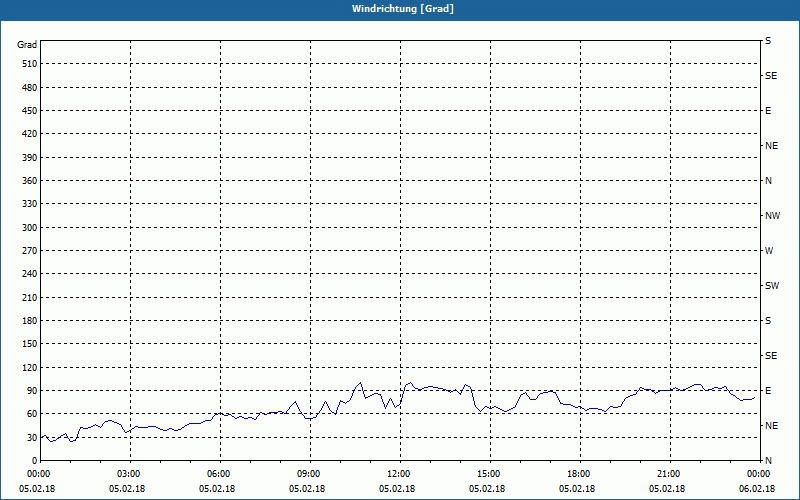Select the 180 degree axis value

pos(30,321)
